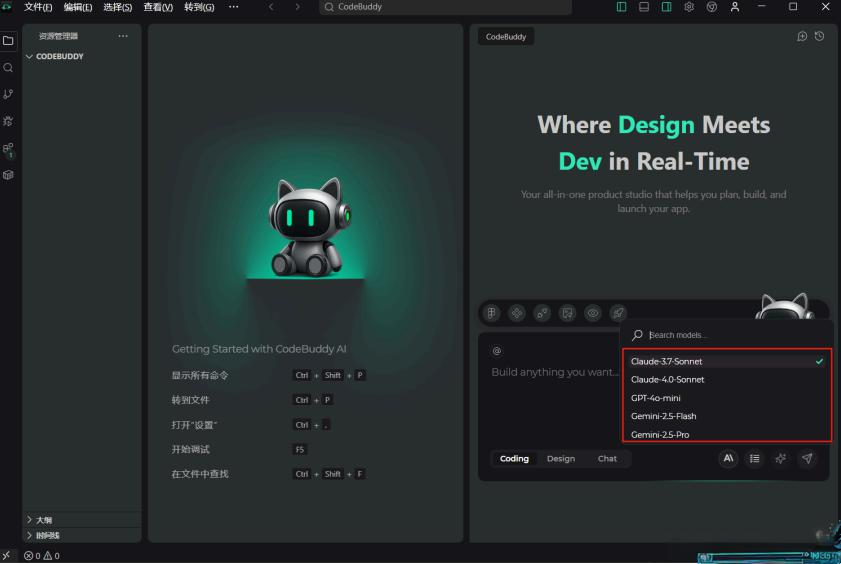Choose the Gemini-2.5-Flash model

(x=664, y=416)
